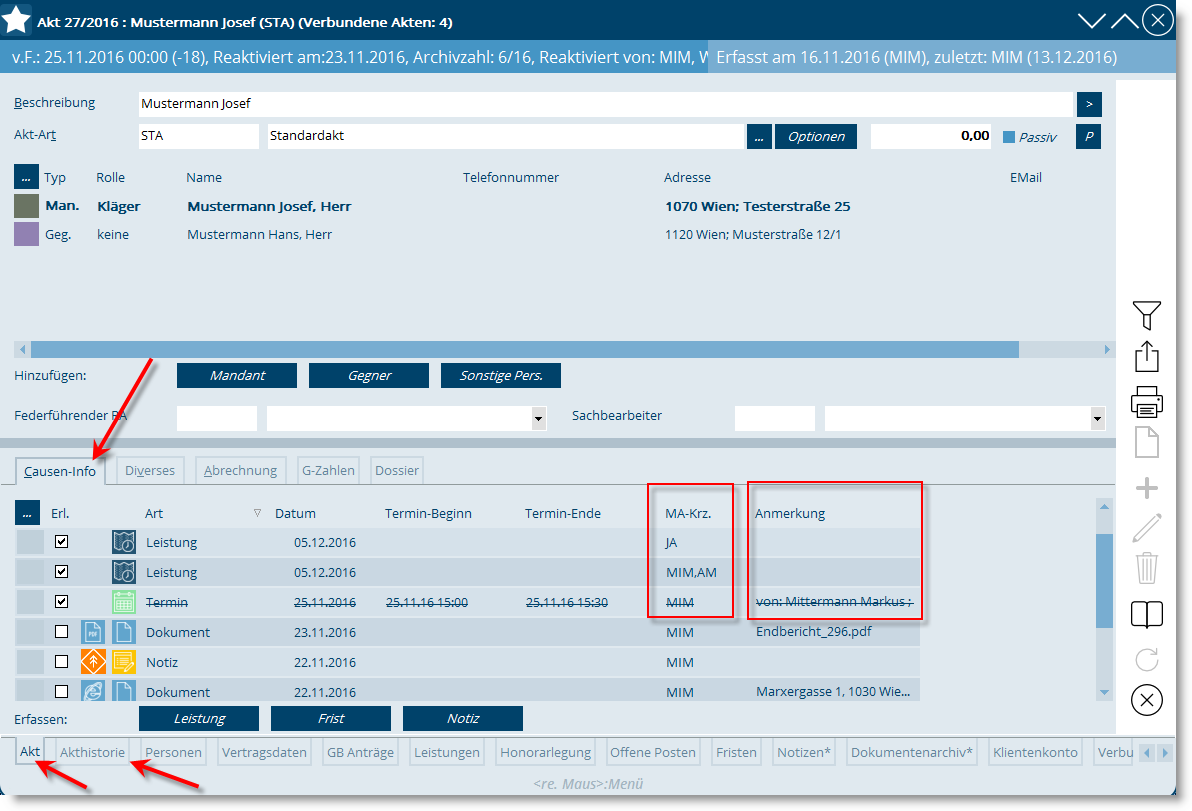Click Sonstige Pers. button
Image resolution: width=1192 pixels, height=811 pixels.
tap(501, 375)
